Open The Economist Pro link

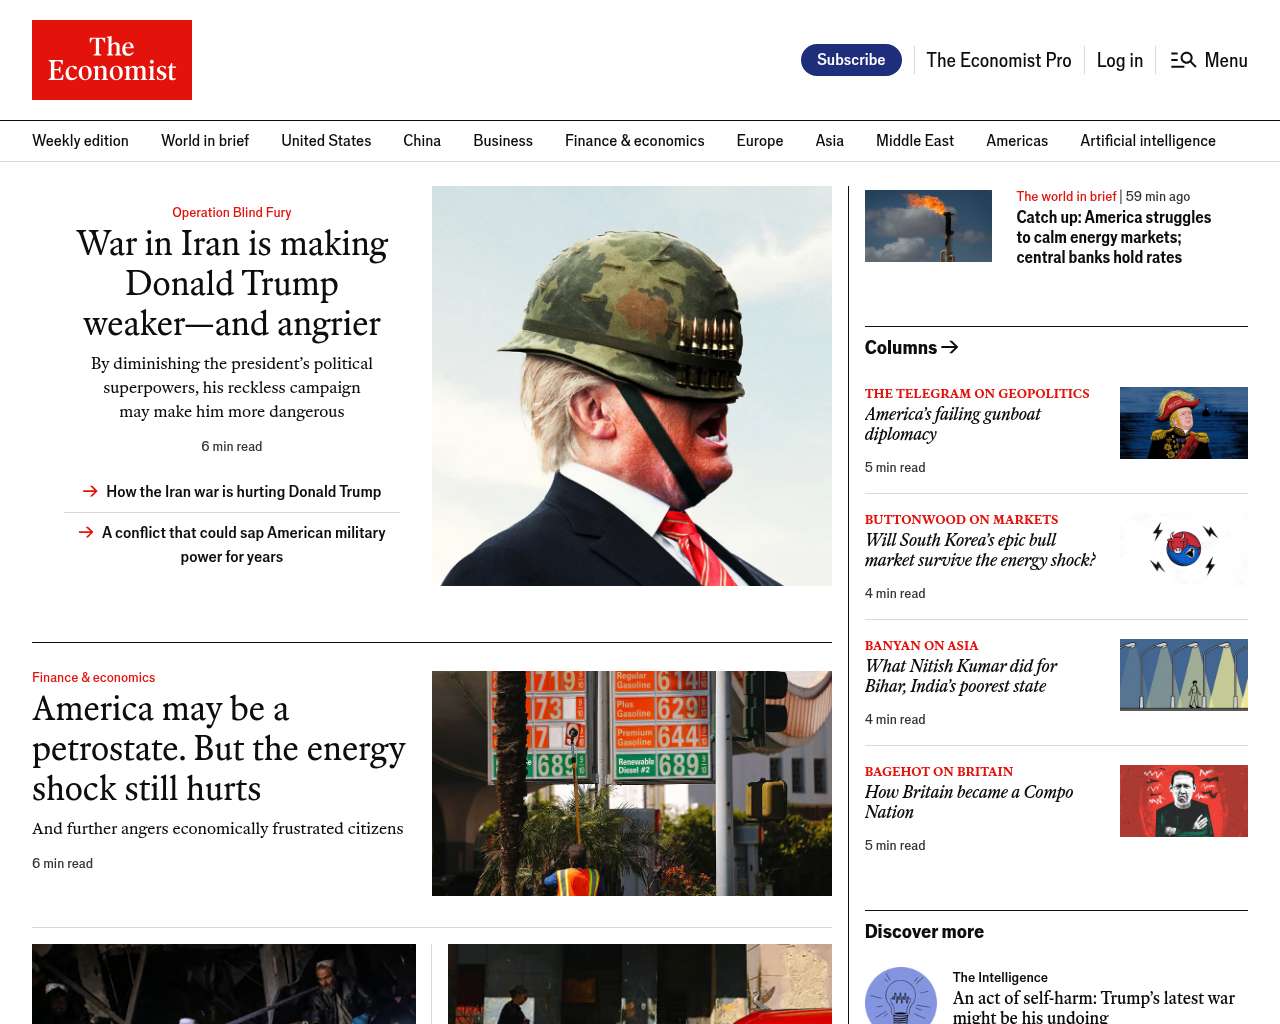click(999, 60)
